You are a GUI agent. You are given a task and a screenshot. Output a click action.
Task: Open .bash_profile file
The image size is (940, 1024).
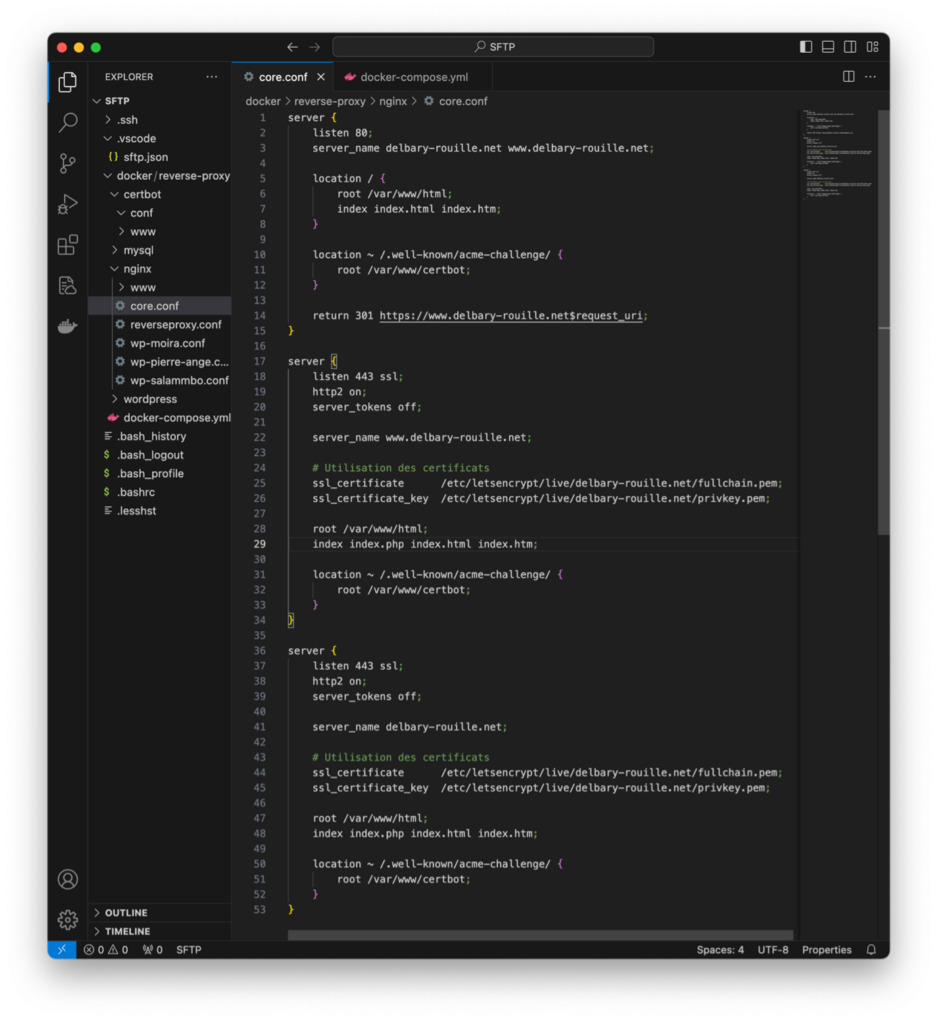160,473
